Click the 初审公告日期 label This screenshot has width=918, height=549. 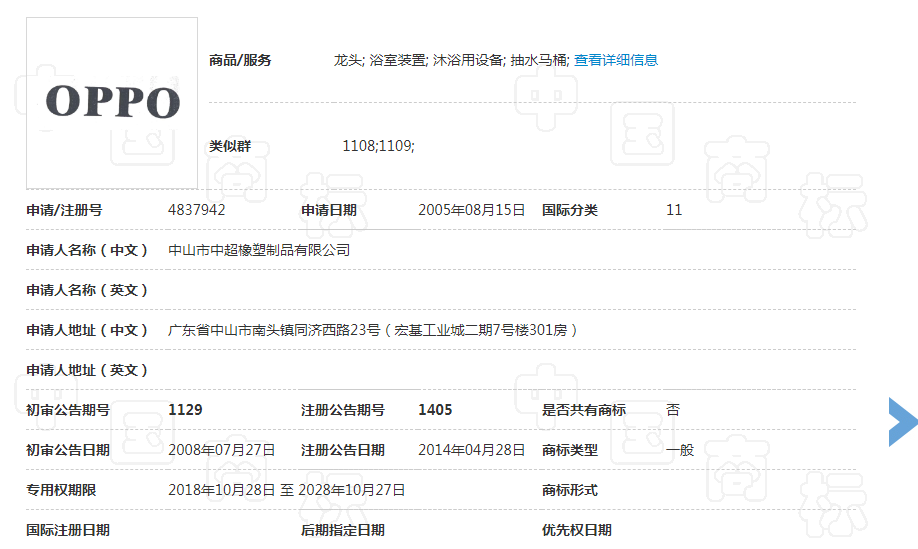(68, 450)
